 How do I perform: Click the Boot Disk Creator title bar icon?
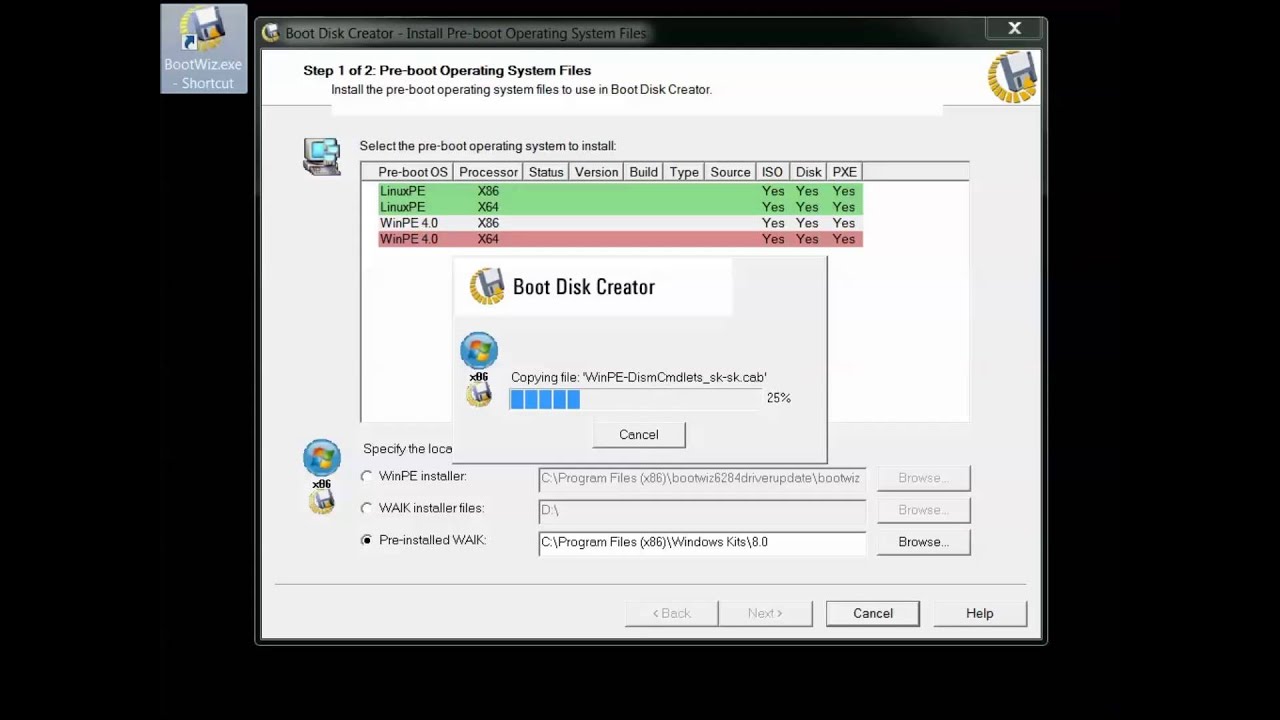[270, 33]
